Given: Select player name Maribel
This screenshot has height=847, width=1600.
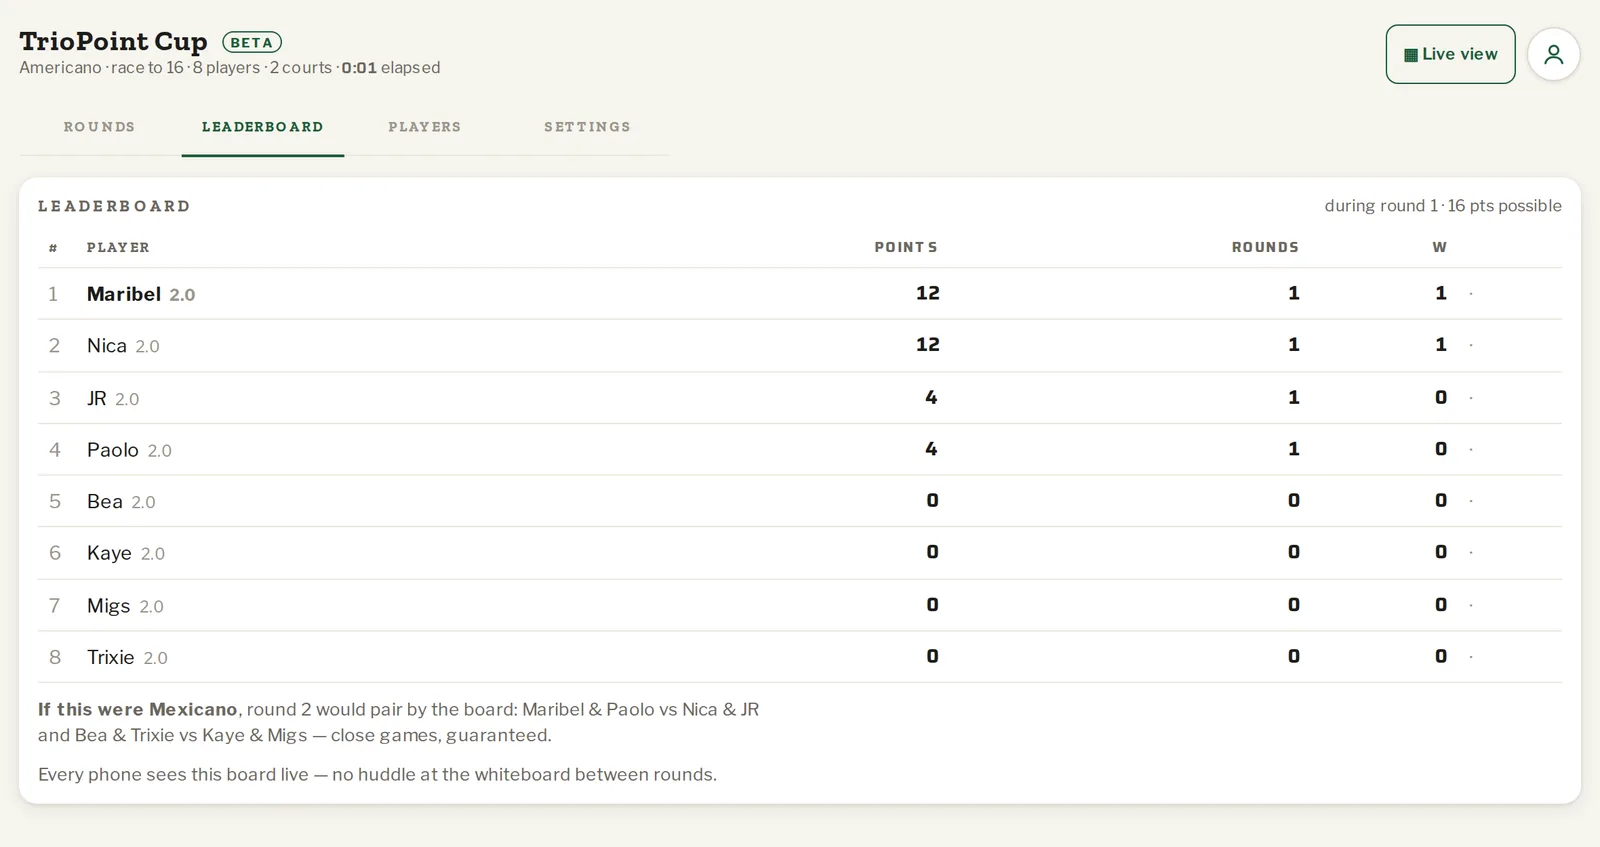Looking at the screenshot, I should pyautogui.click(x=124, y=294).
